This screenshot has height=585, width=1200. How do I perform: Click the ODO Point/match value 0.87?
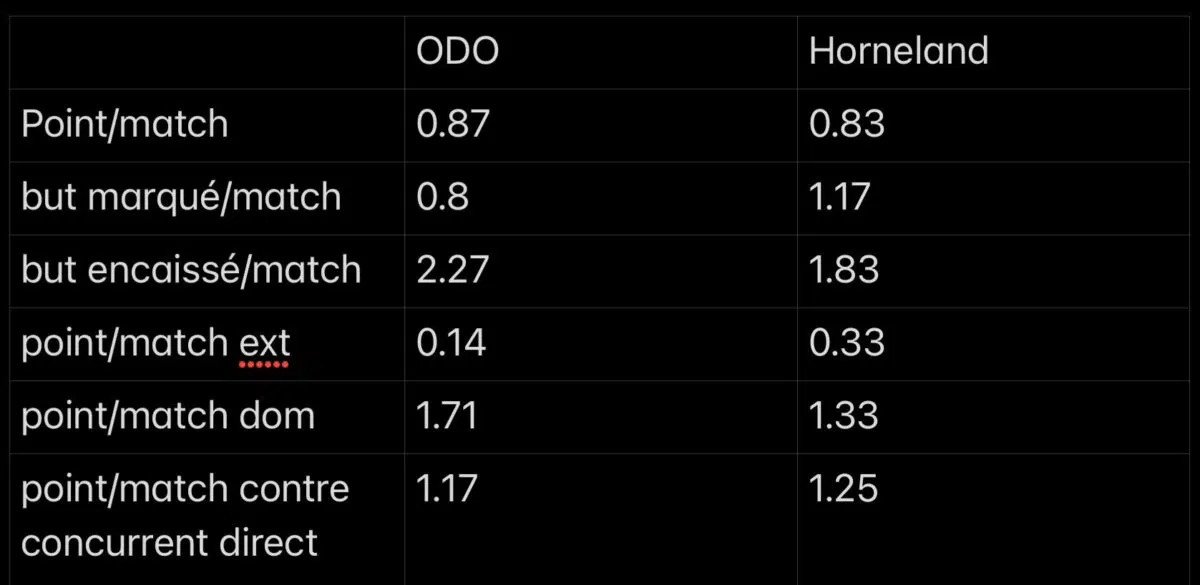click(452, 124)
